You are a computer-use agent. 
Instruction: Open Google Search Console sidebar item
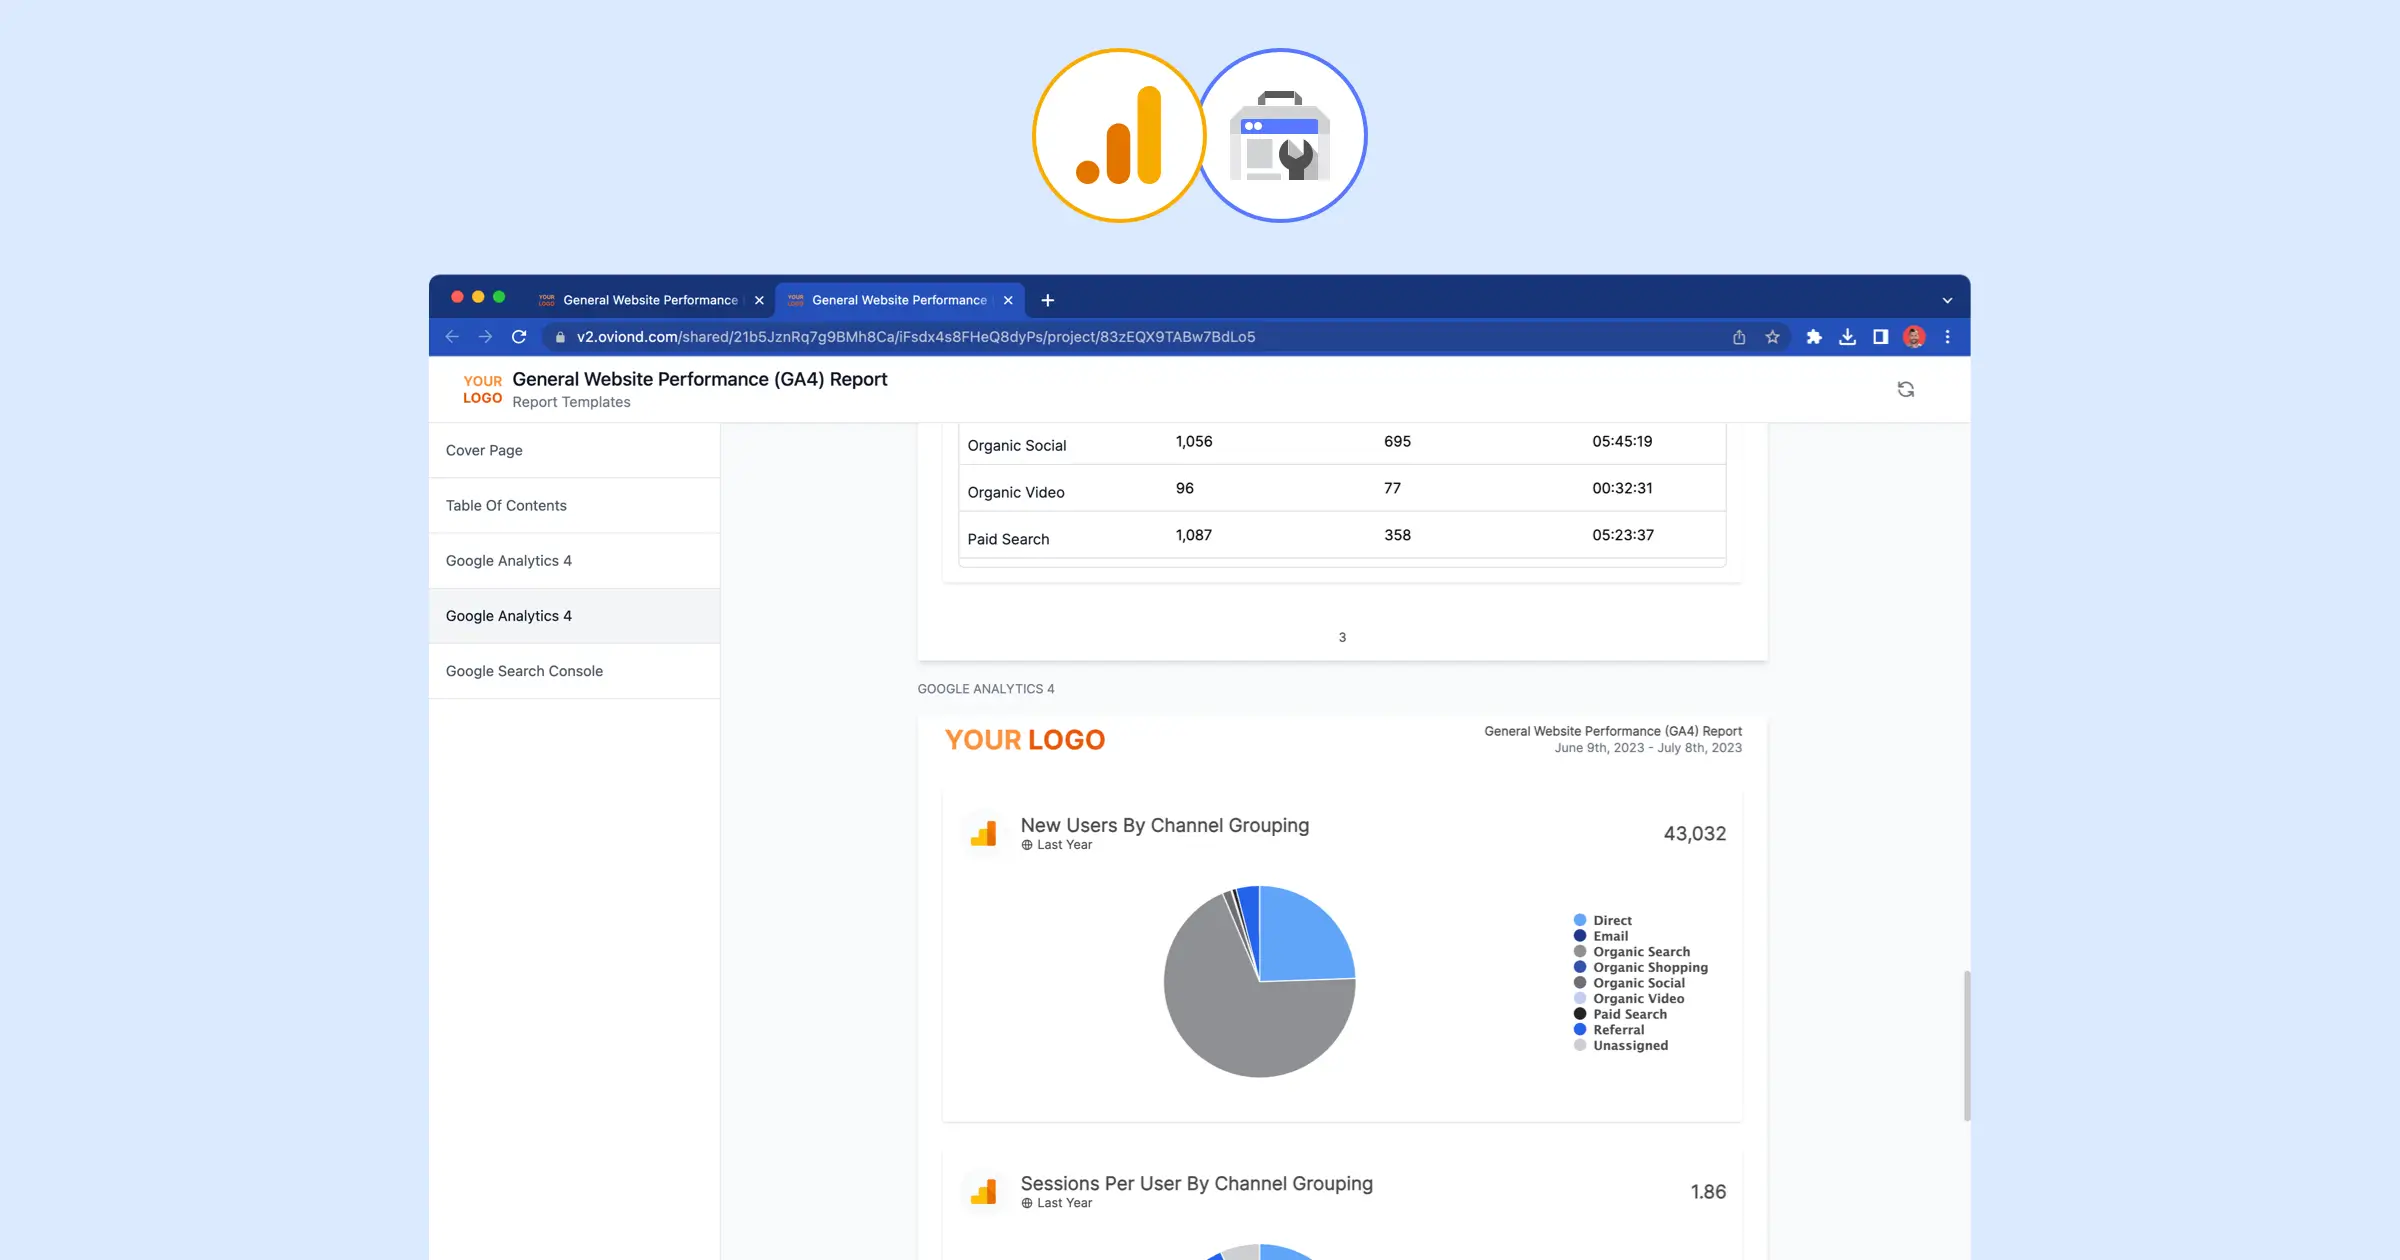click(x=574, y=671)
